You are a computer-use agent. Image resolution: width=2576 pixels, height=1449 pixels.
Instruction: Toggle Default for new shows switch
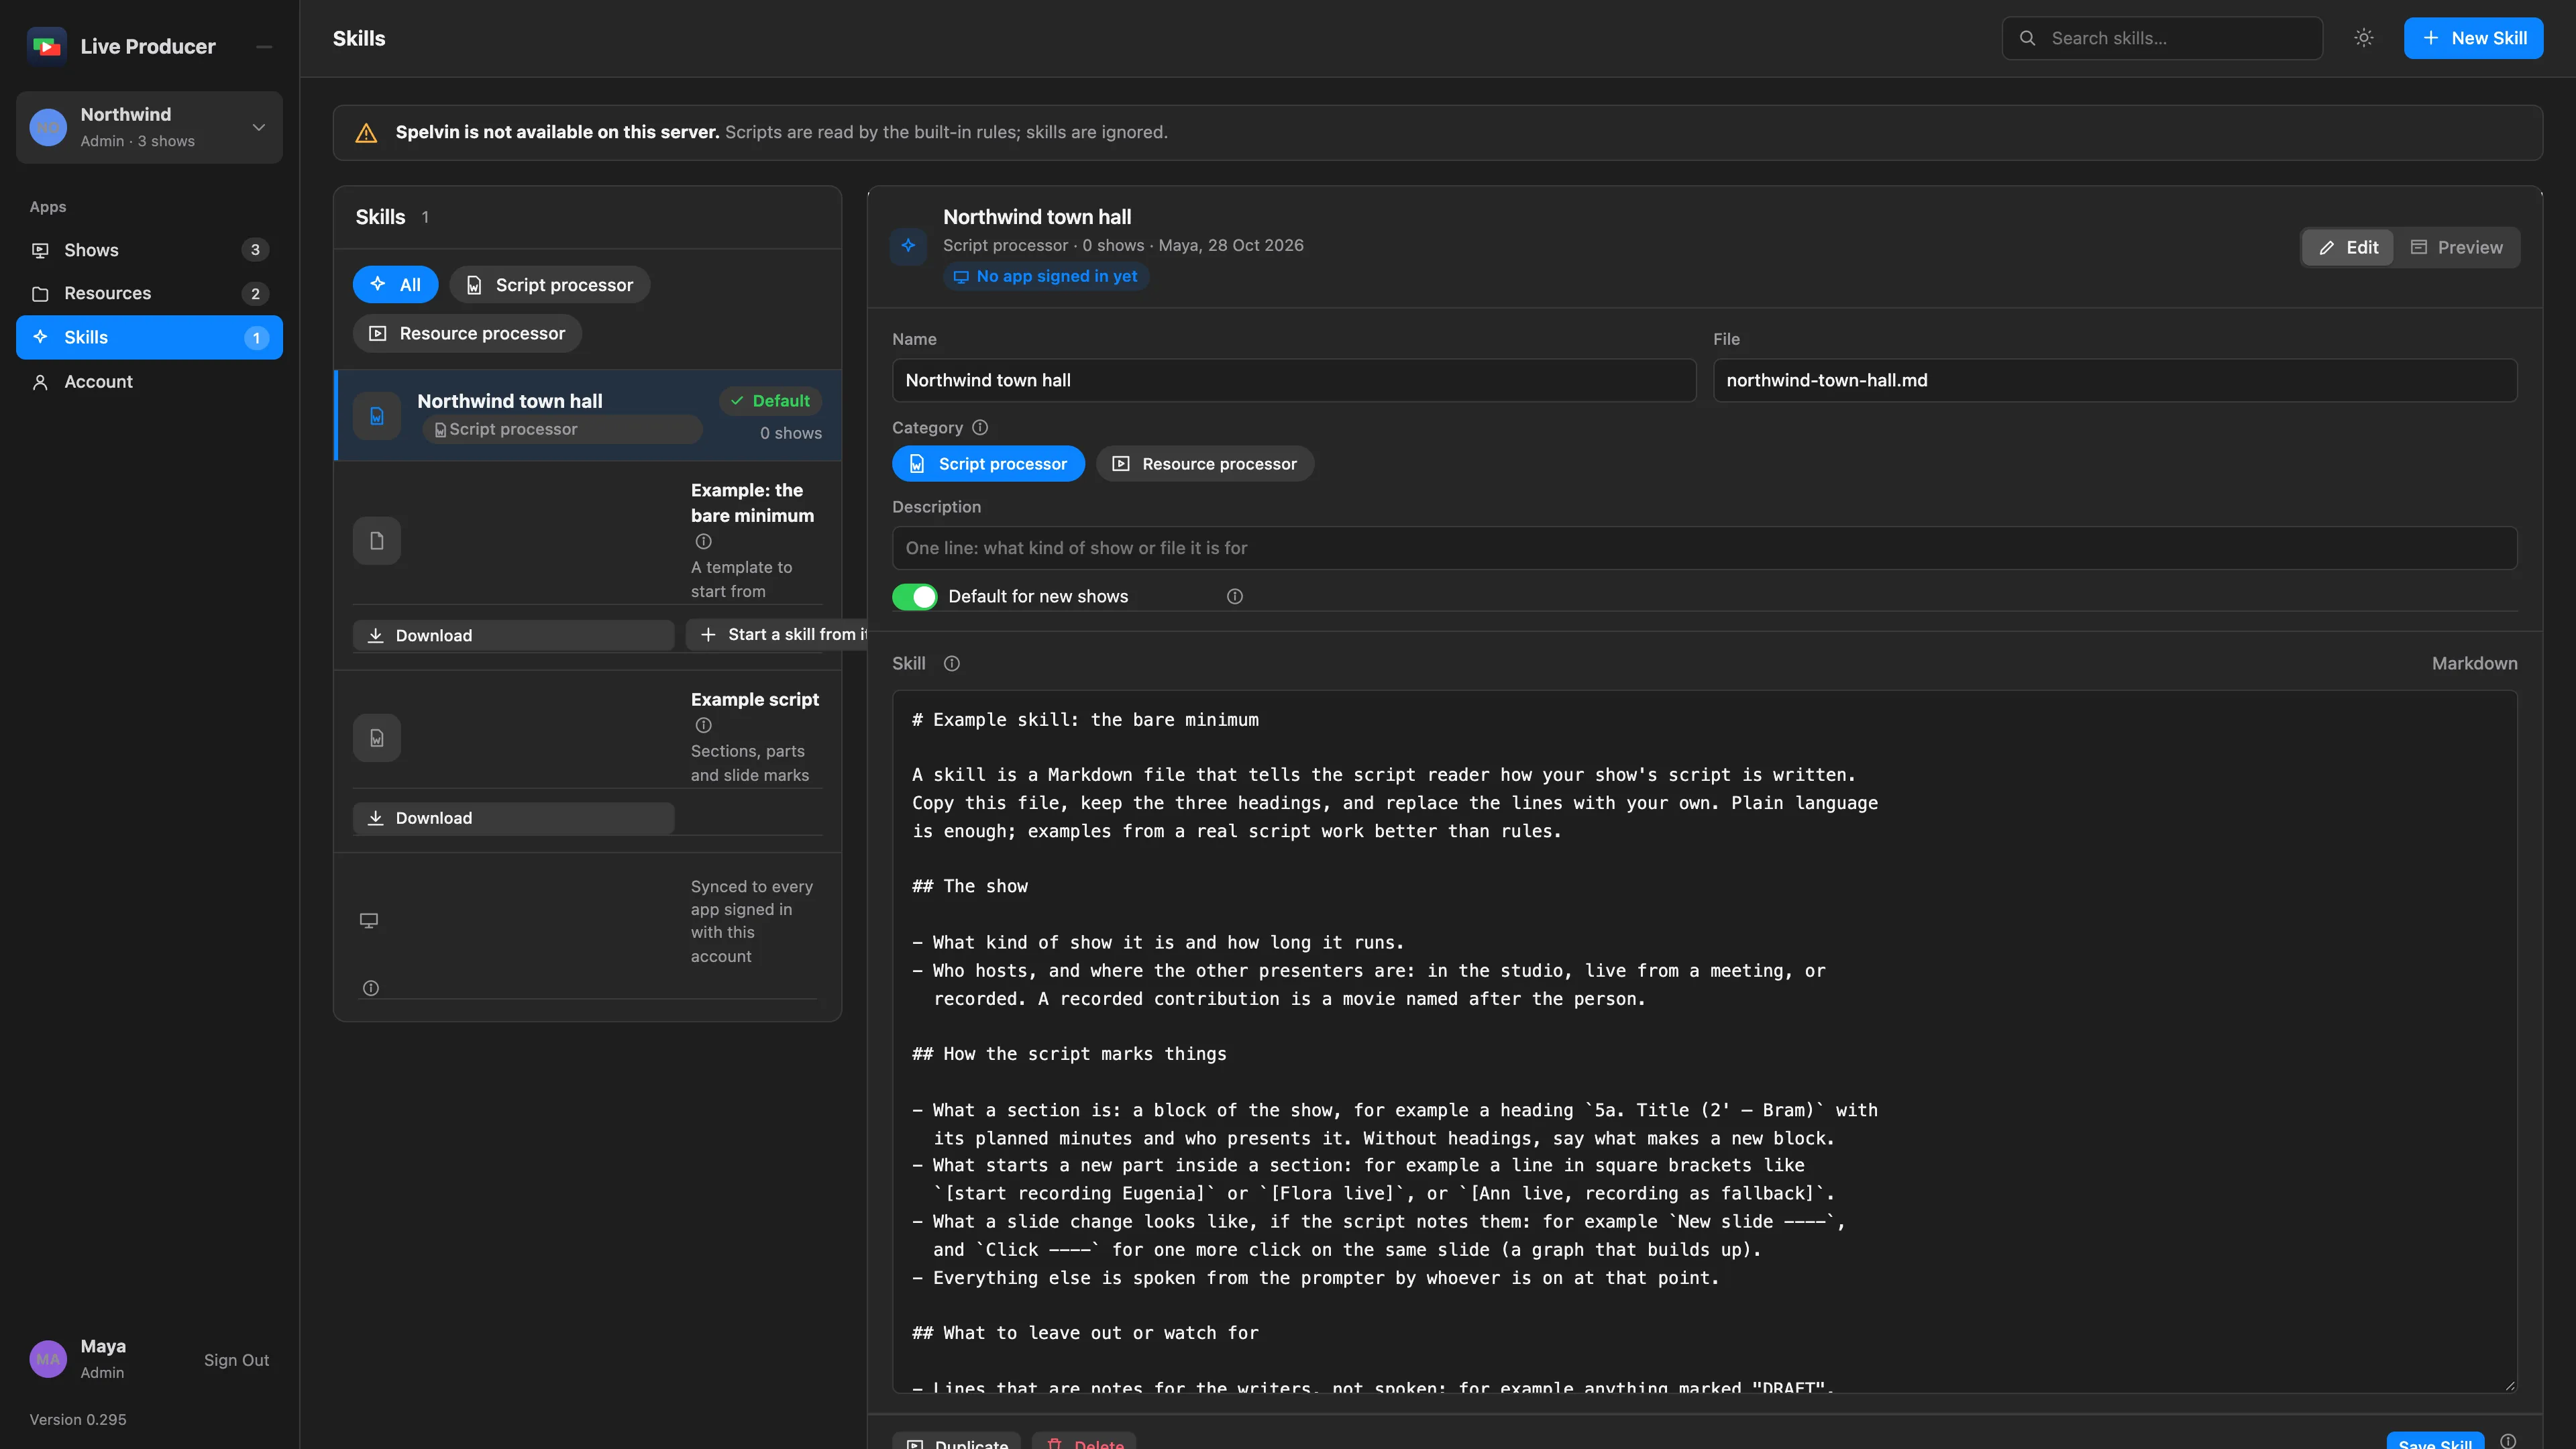914,597
